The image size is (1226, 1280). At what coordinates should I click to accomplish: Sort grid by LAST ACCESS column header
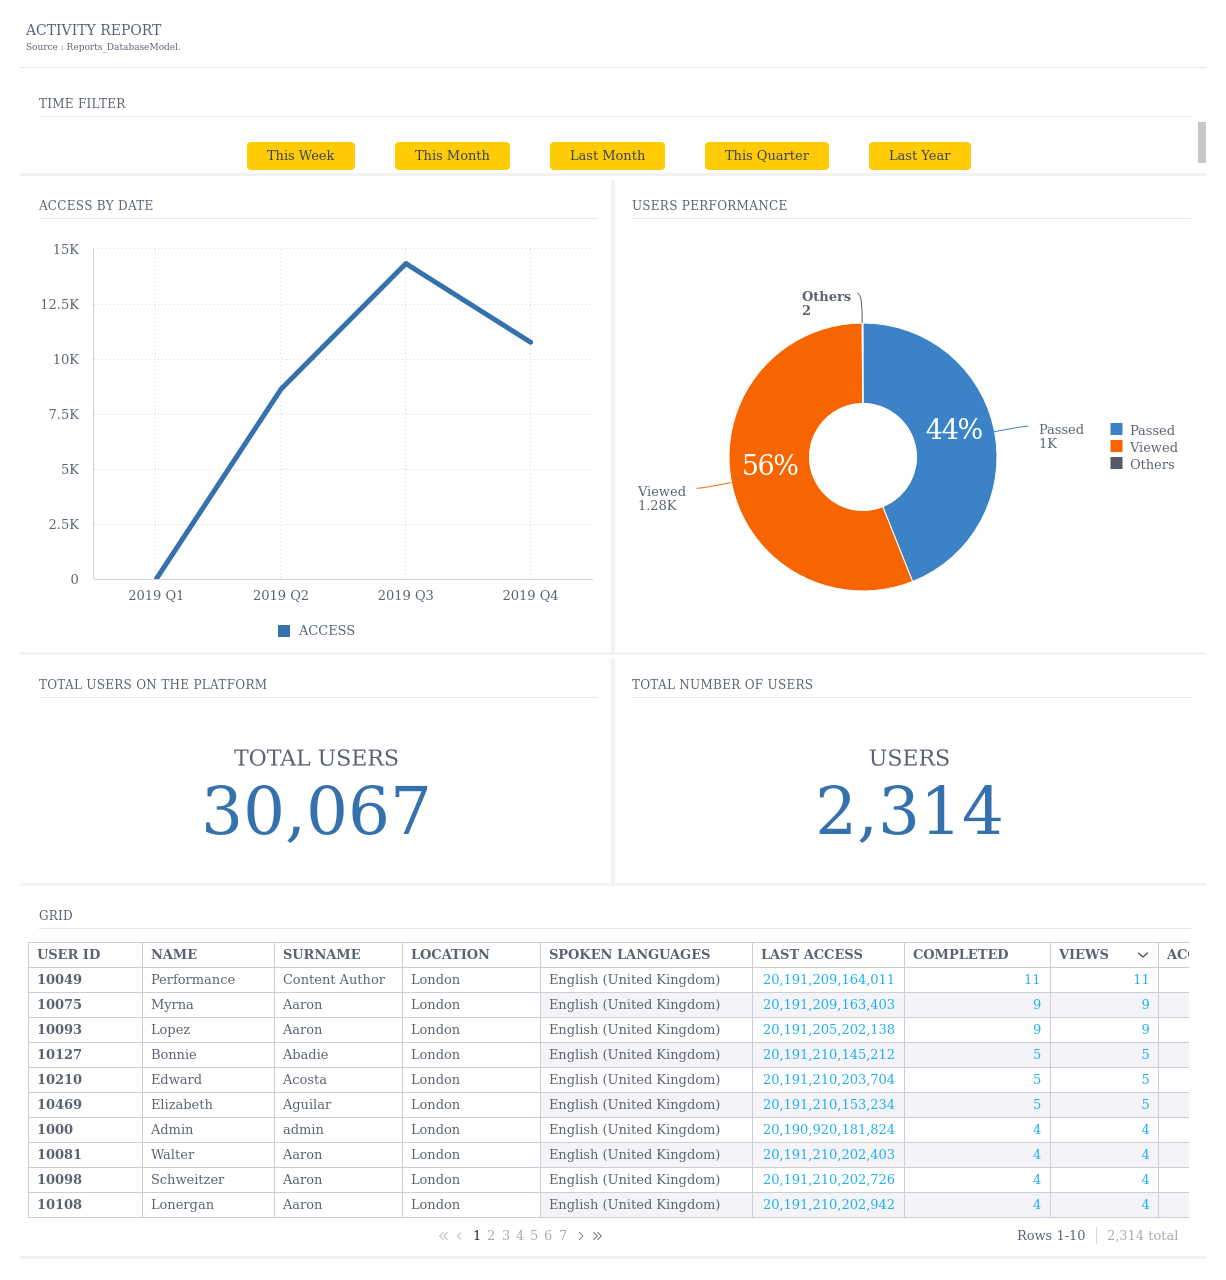click(811, 955)
